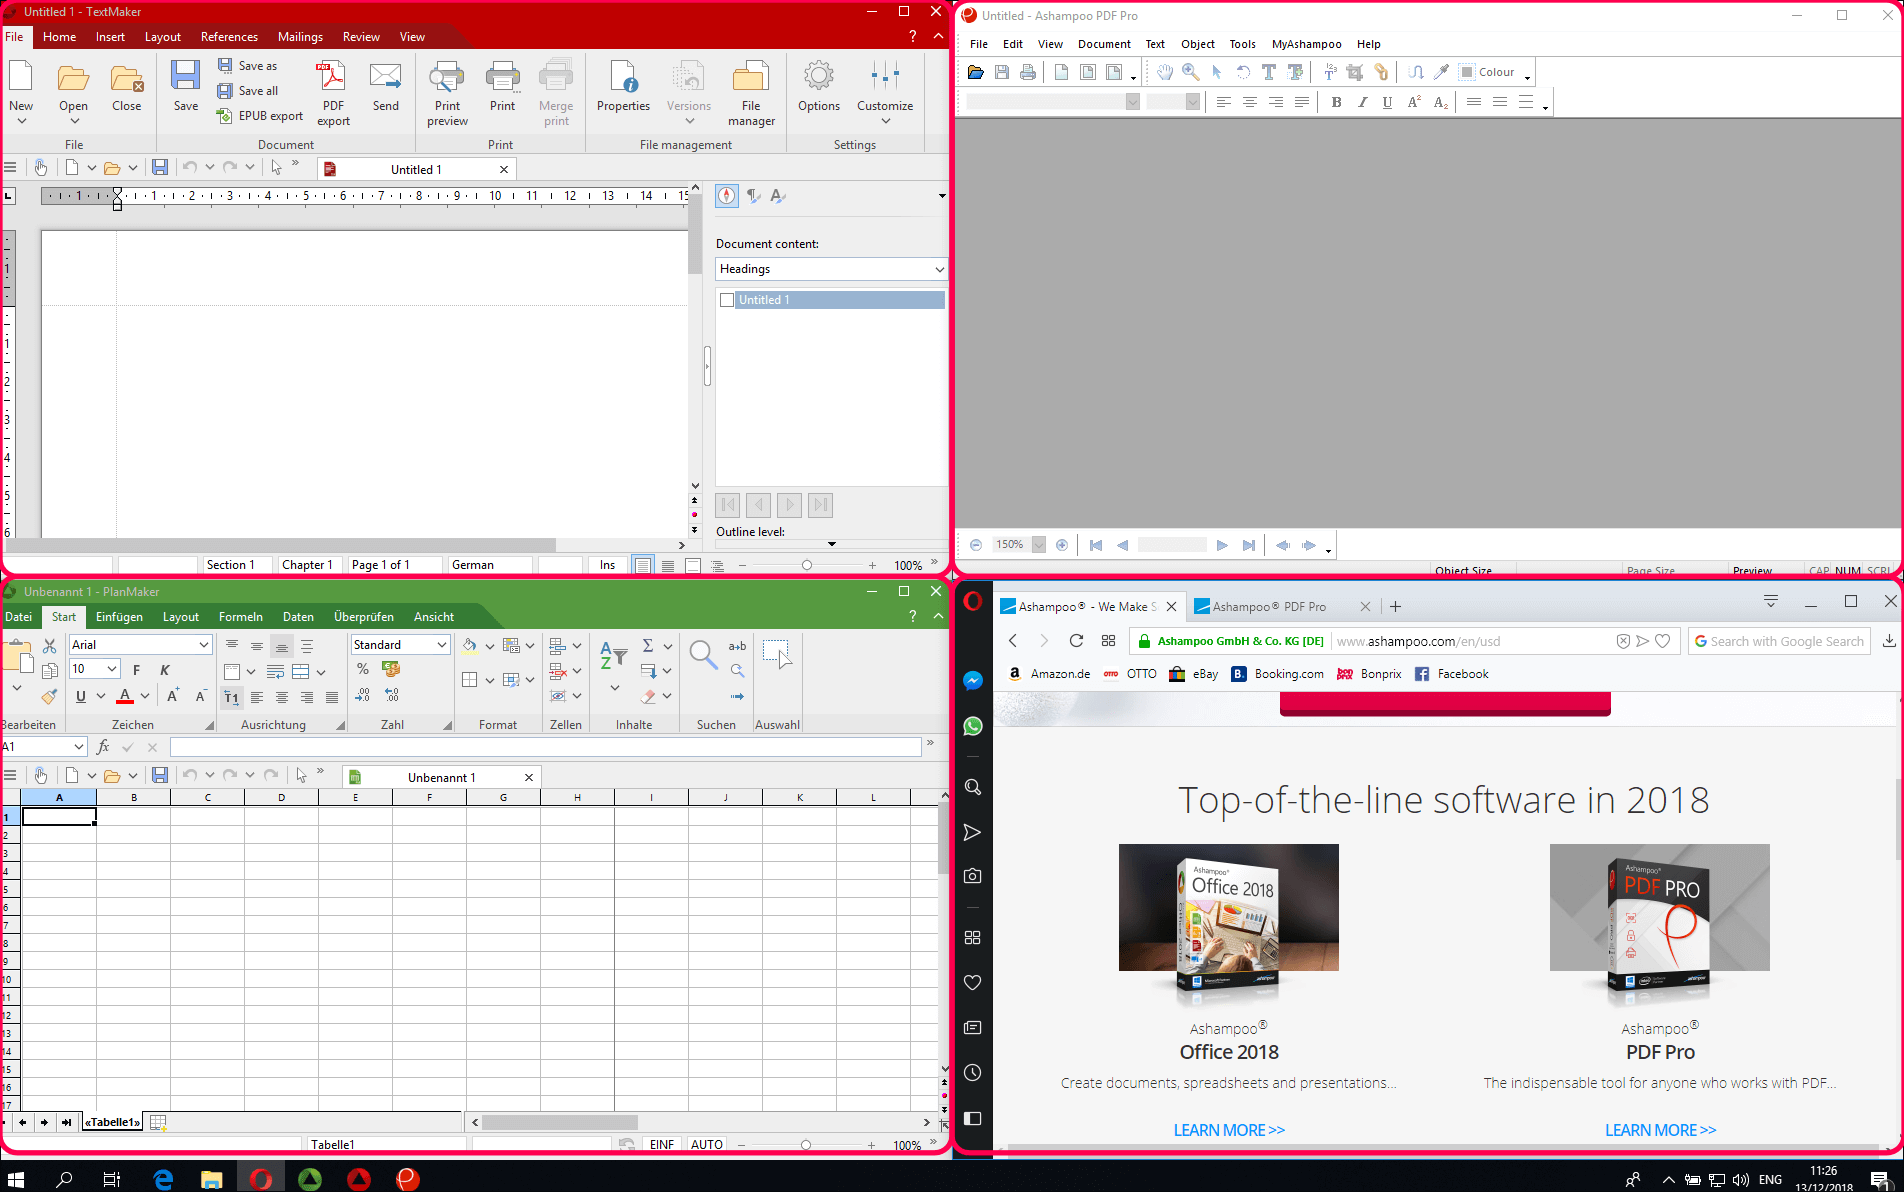The width and height of the screenshot is (1904, 1192).
Task: Toggle Untitled 1 checkbox in document content
Action: click(x=727, y=300)
